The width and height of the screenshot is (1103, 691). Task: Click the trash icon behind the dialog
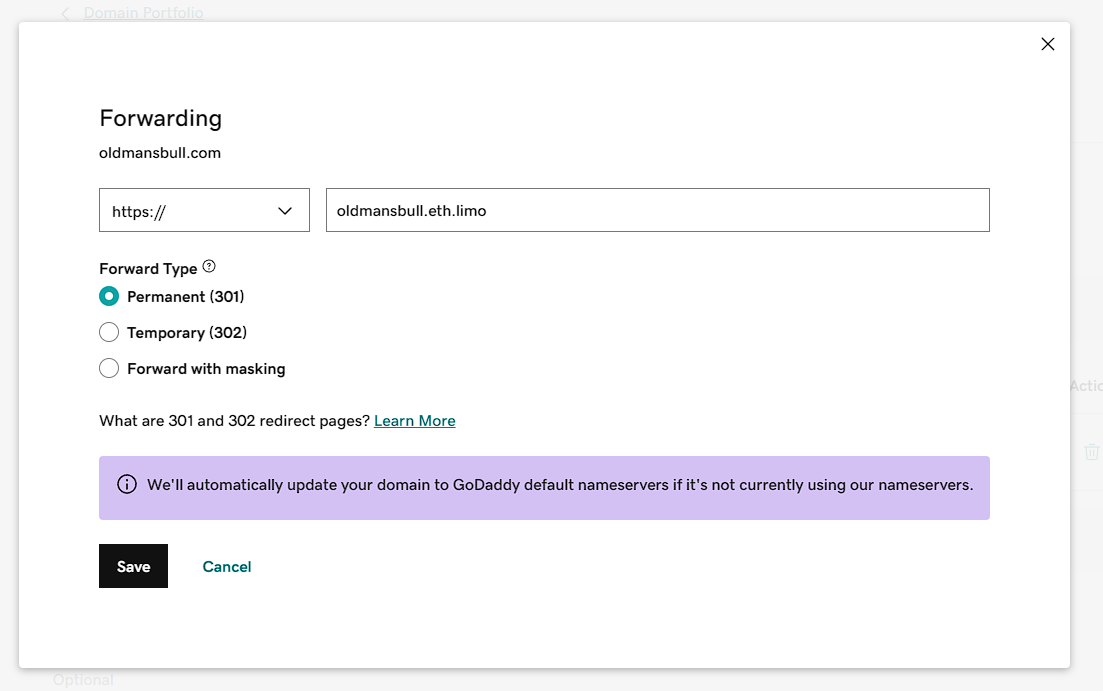pos(1091,452)
